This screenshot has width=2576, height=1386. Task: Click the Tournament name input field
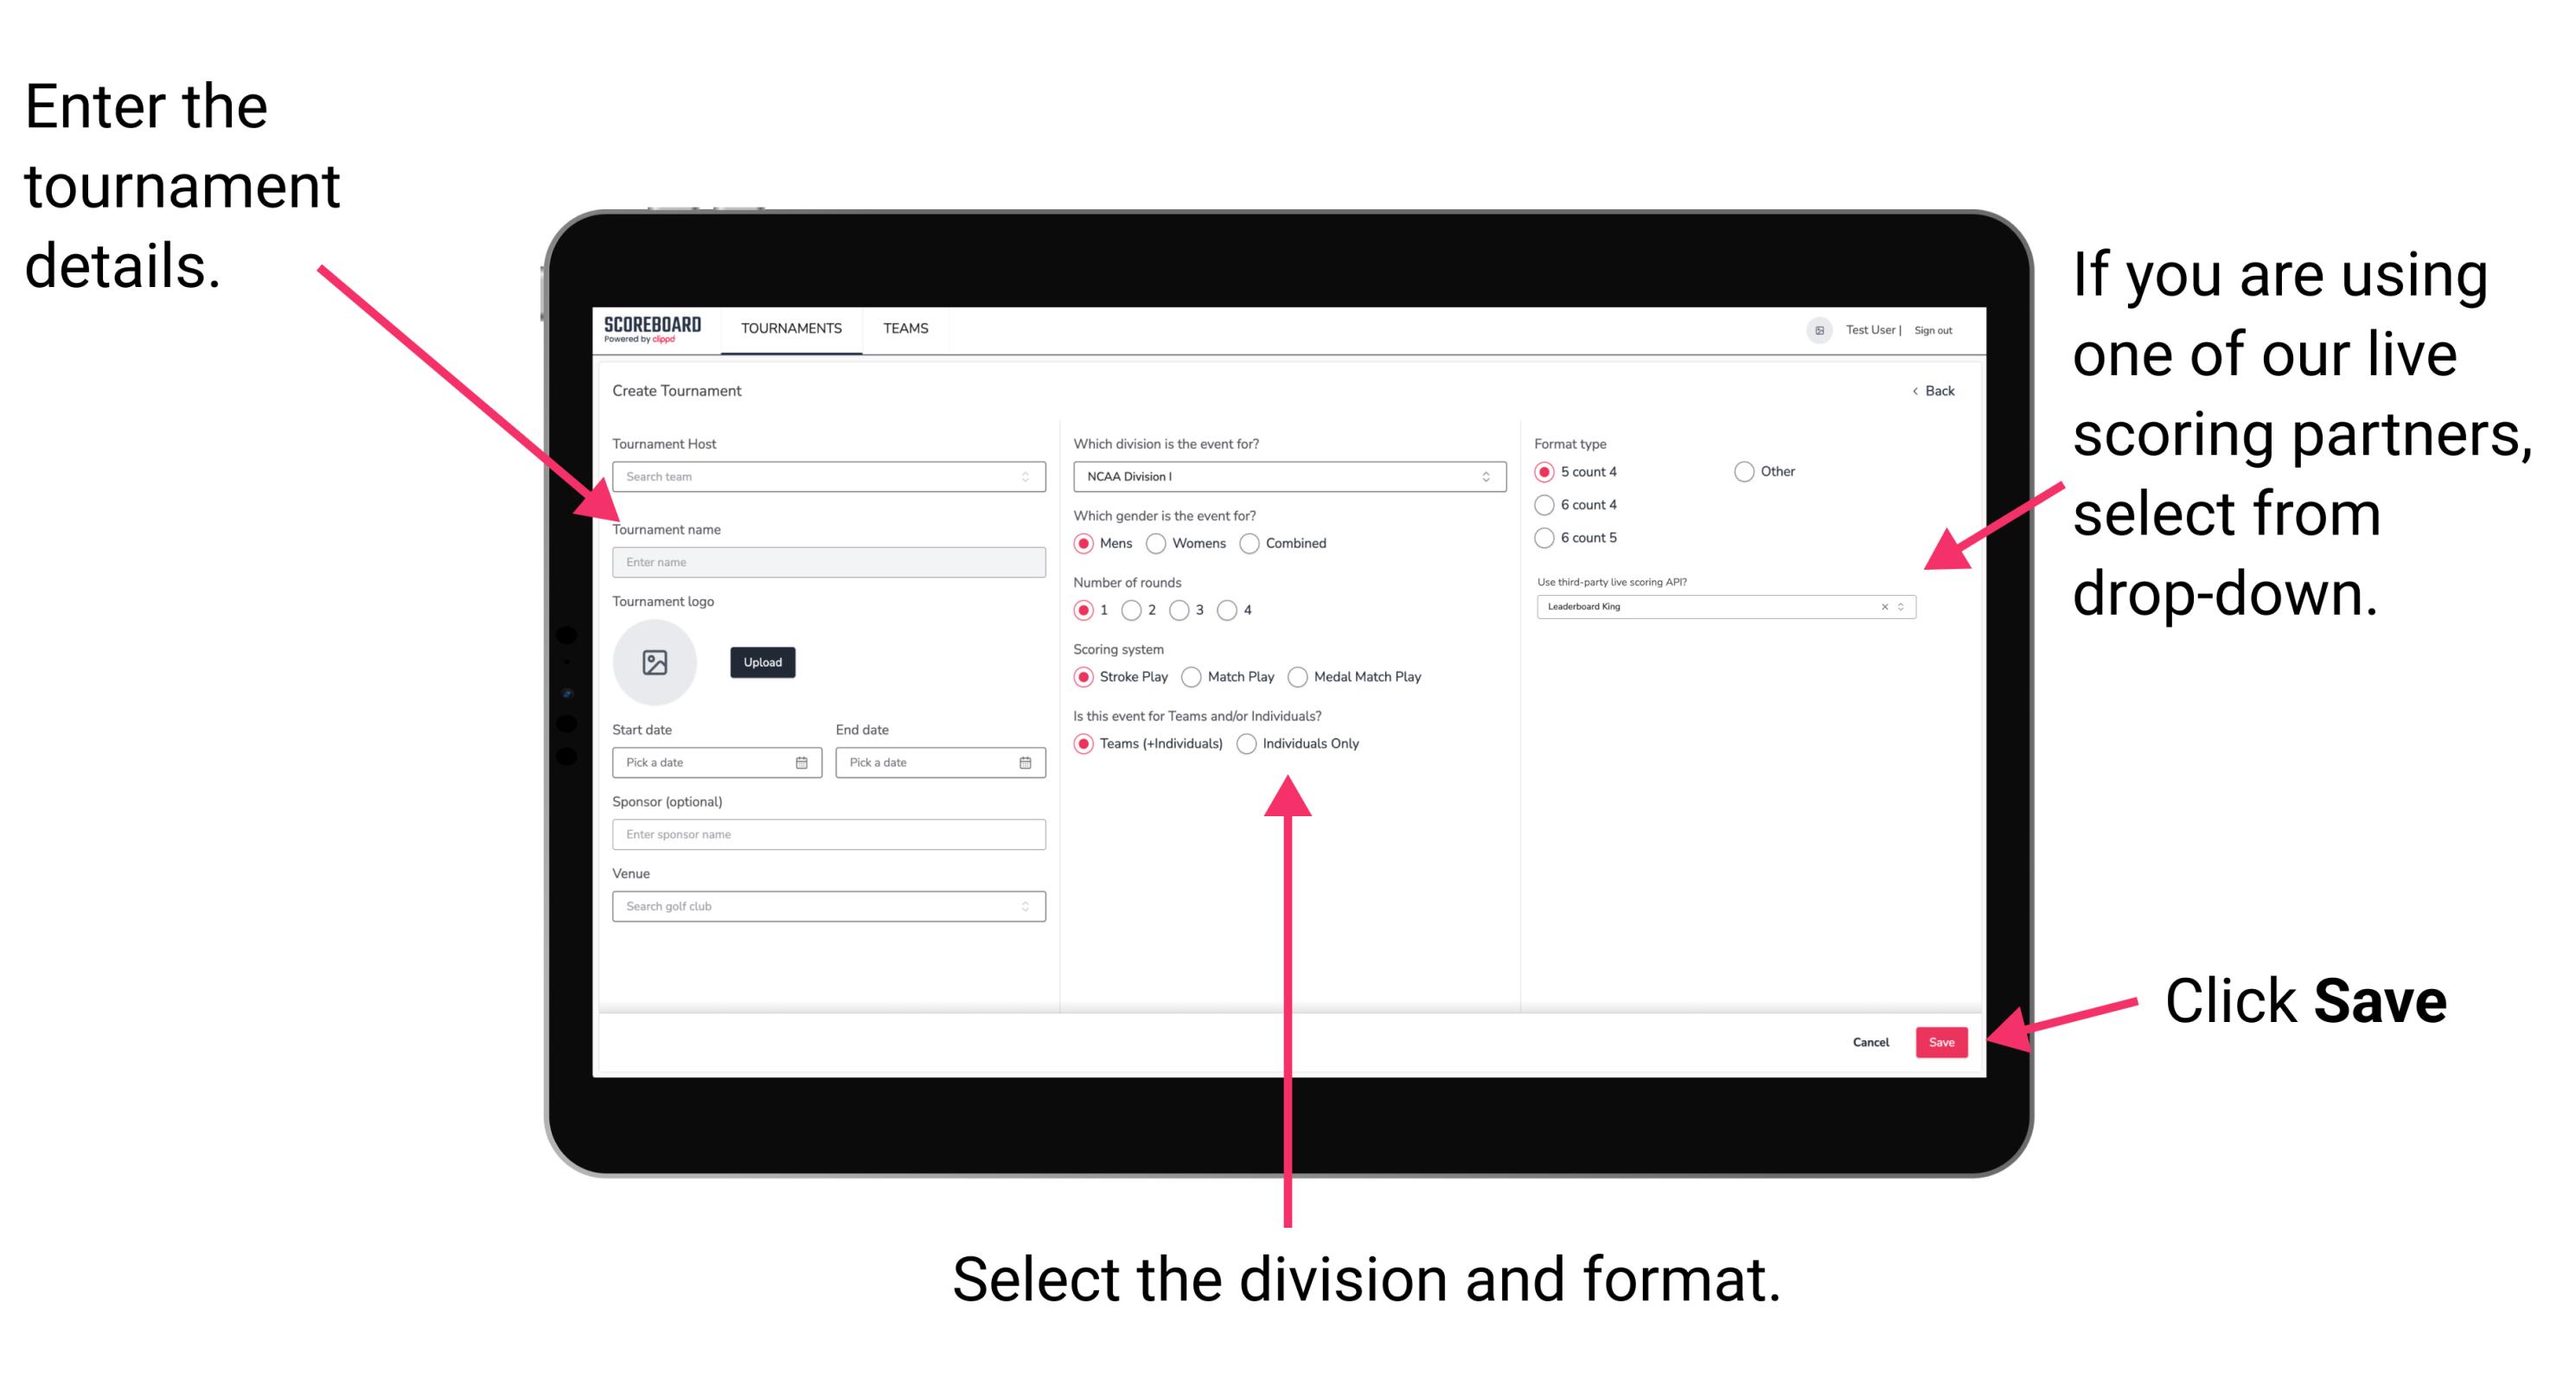click(825, 561)
